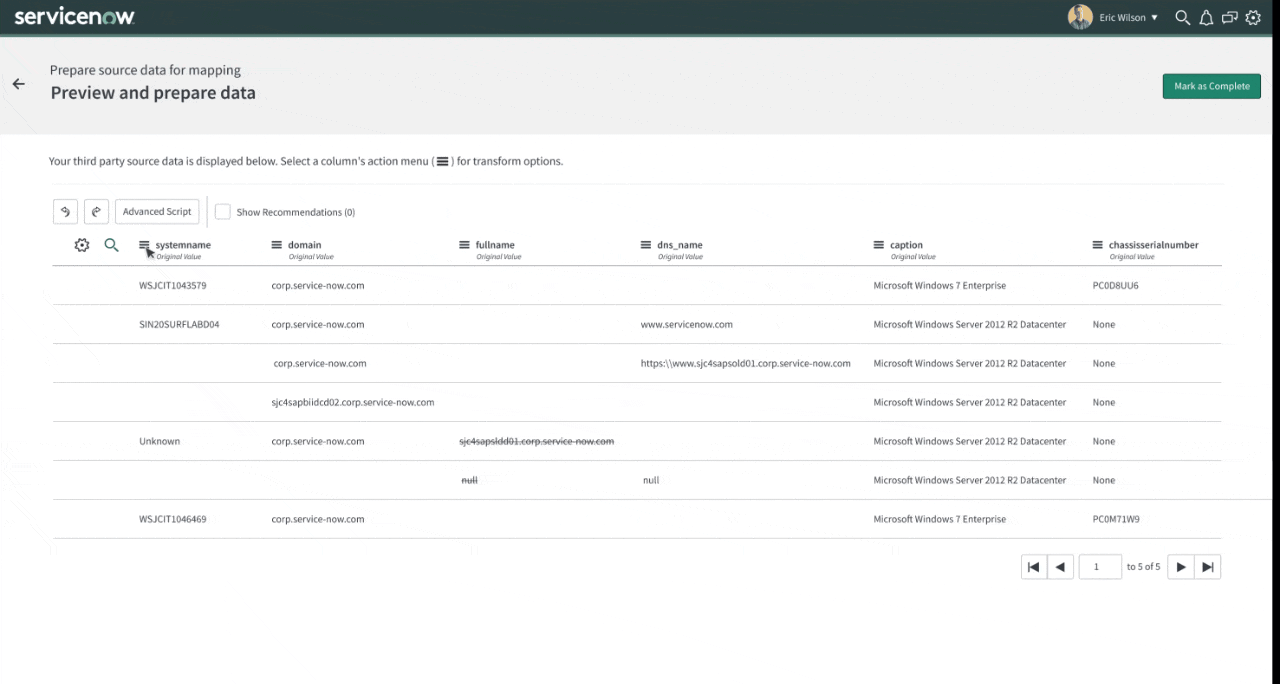Click Microsoft Windows 7 Enterprise in WSJCIT1043579 row

[x=940, y=286]
